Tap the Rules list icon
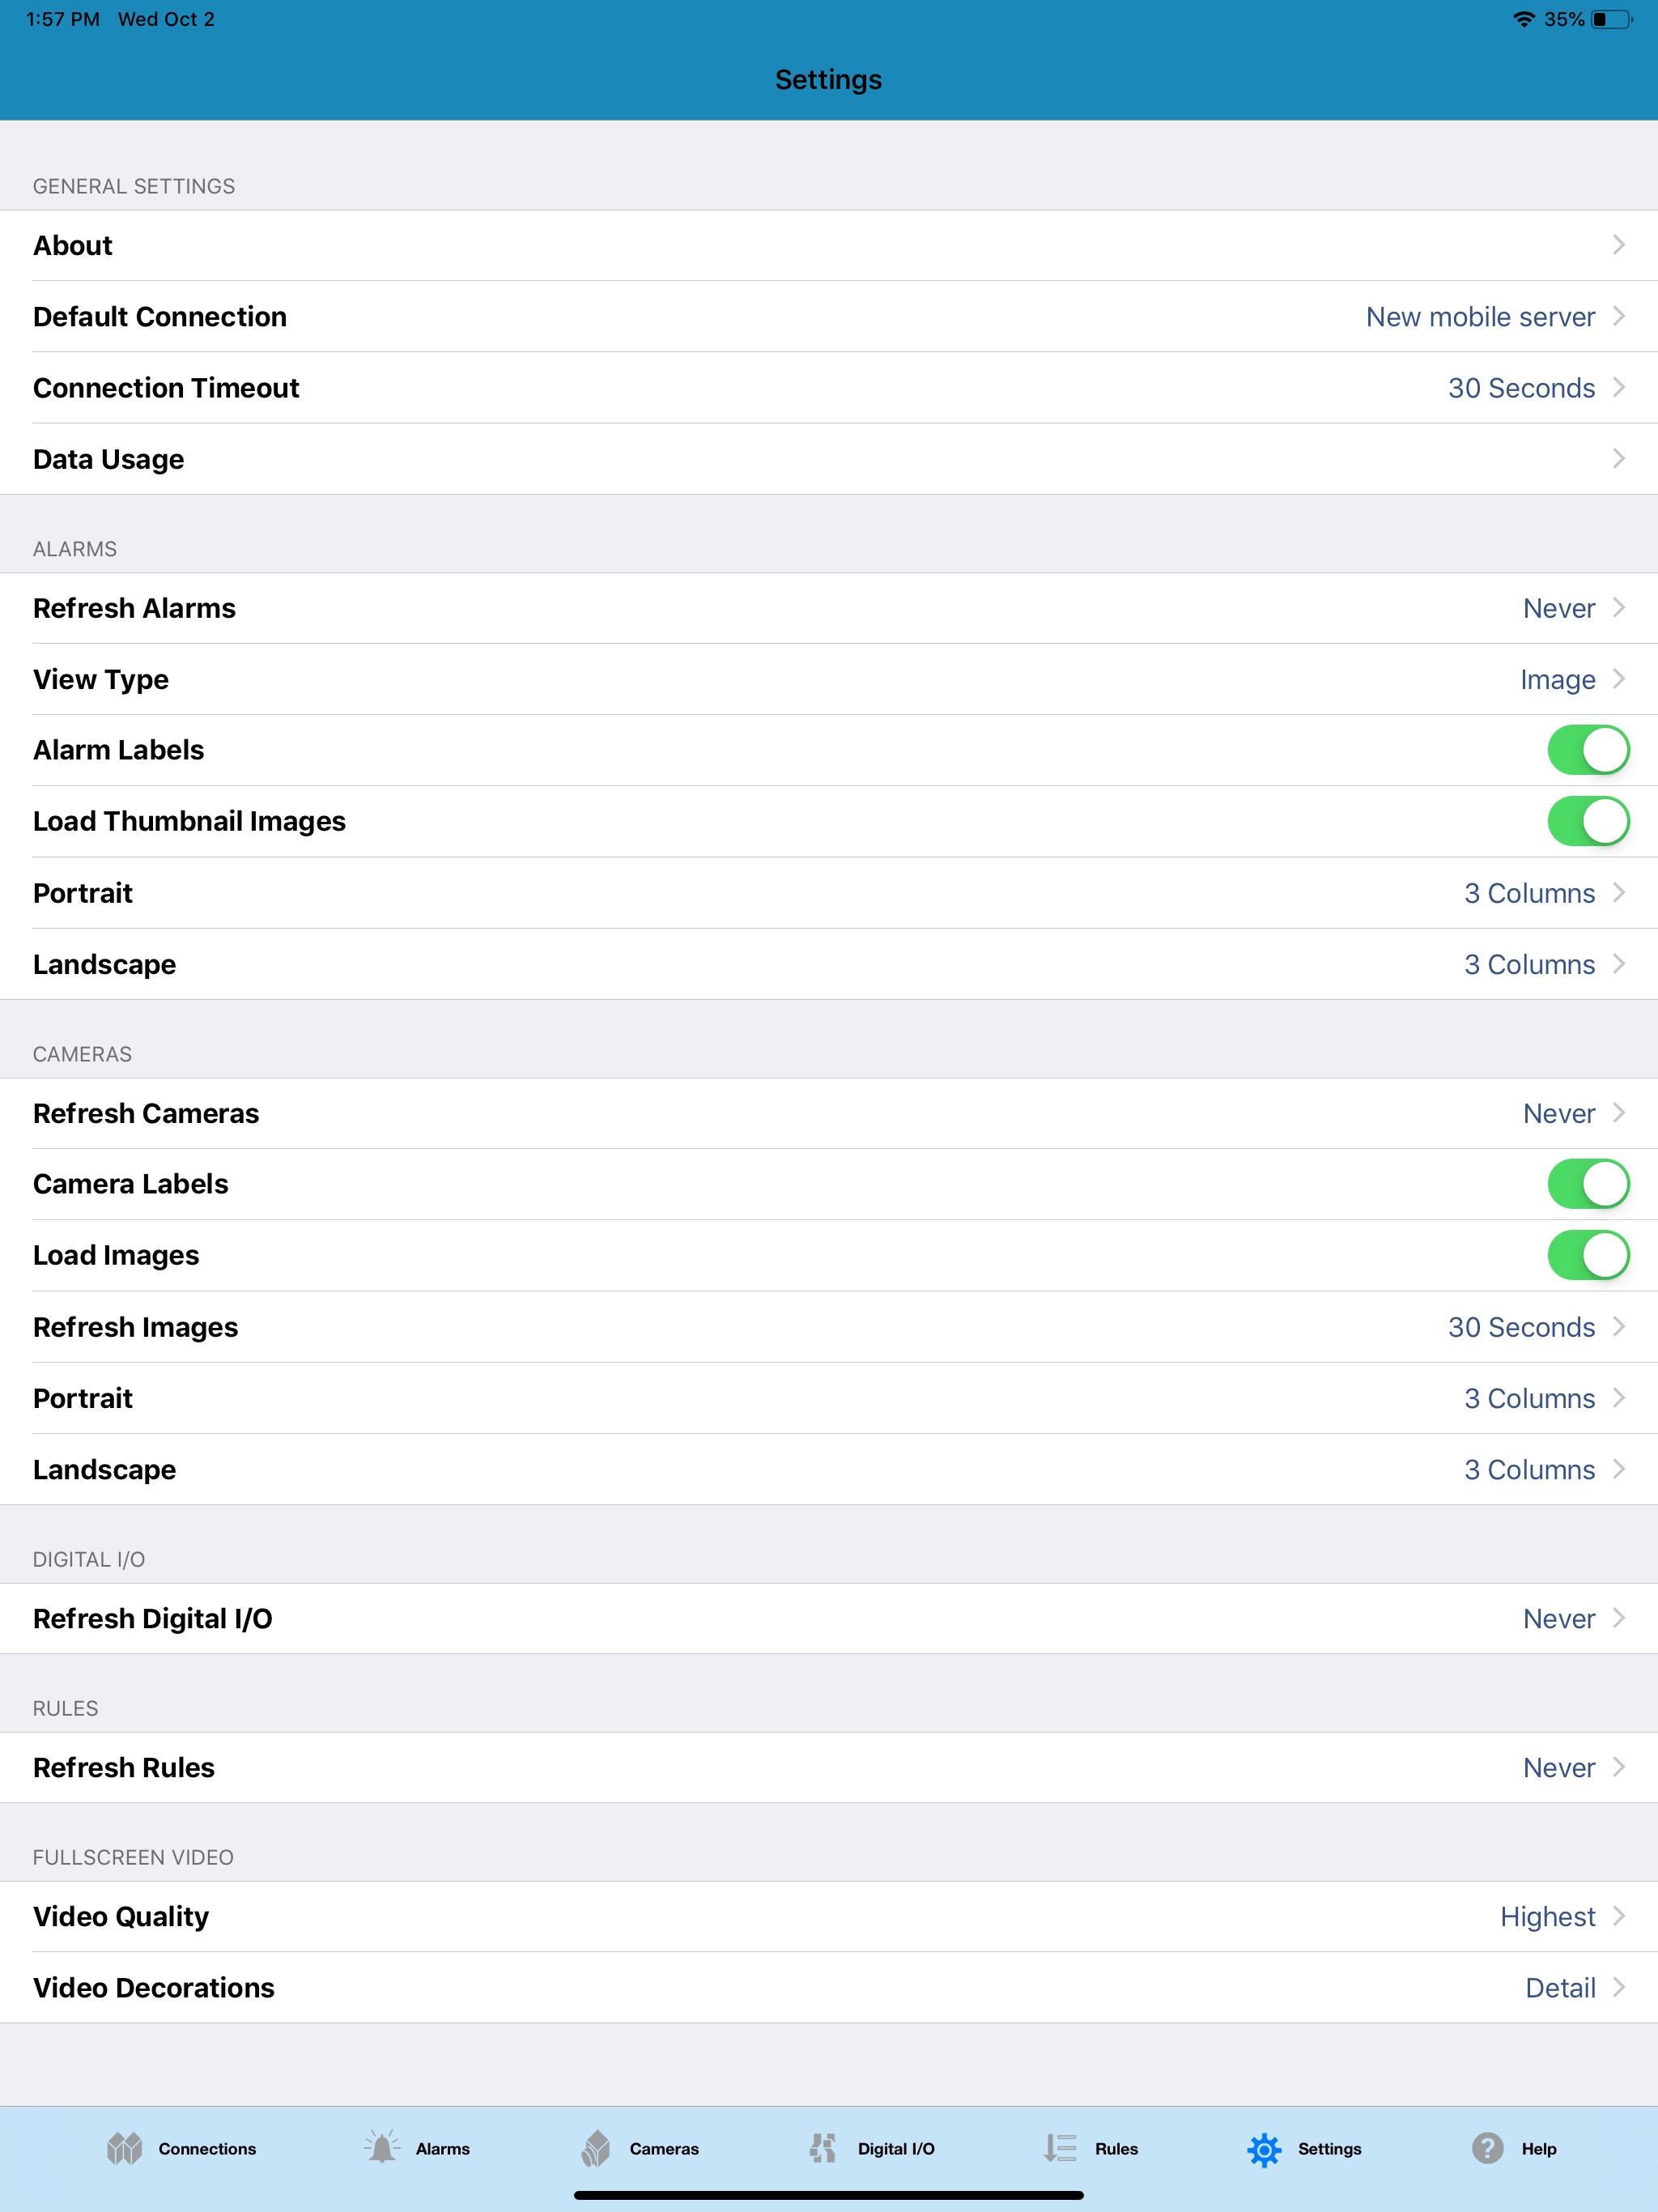Viewport: 1658px width, 2212px height. coord(1060,2148)
